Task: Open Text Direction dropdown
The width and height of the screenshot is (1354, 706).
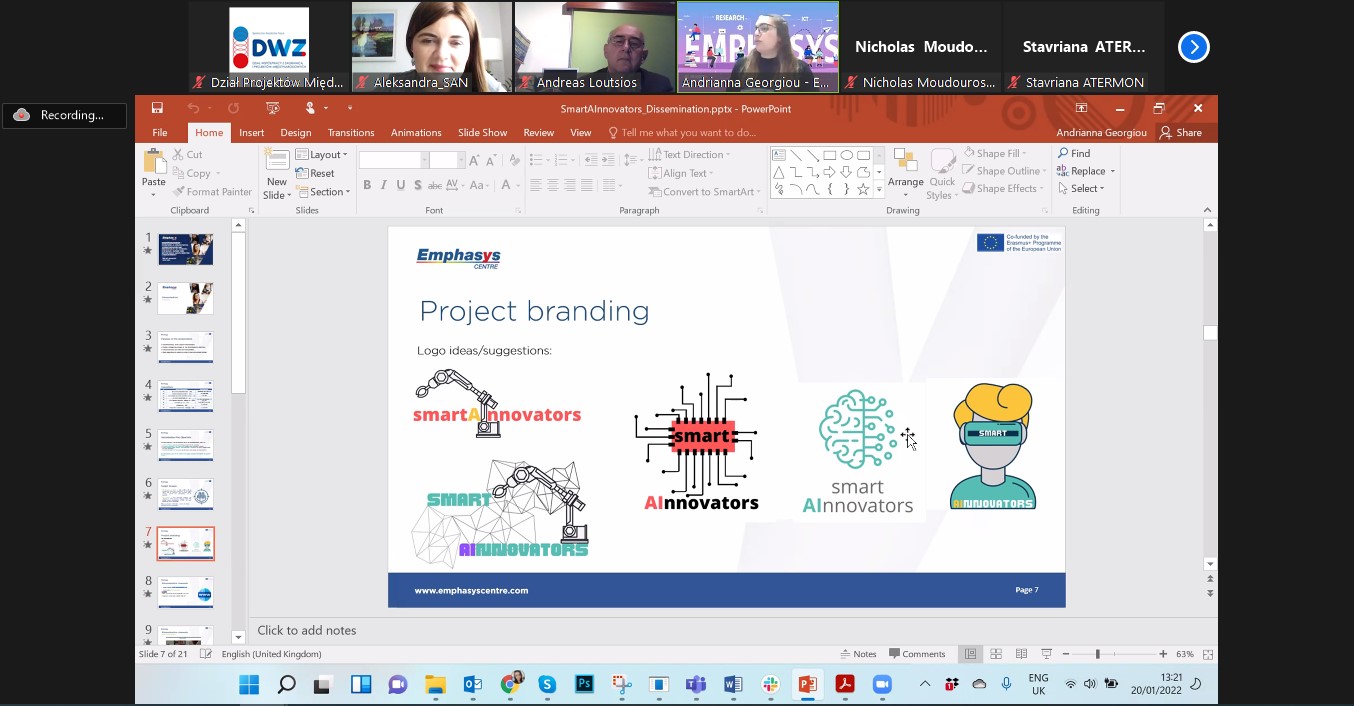Action: (x=689, y=155)
